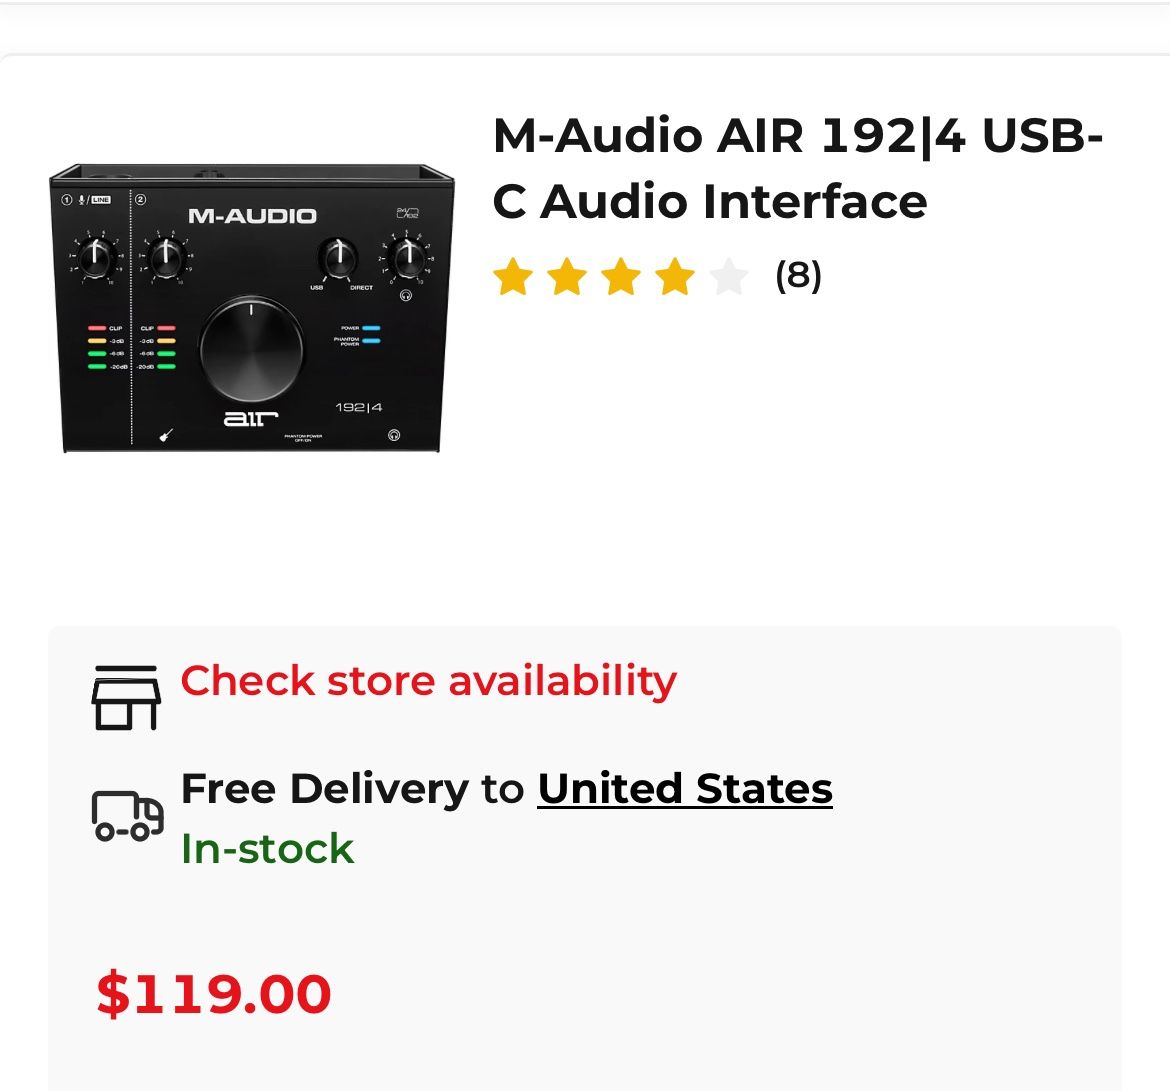Click the star rating row
This screenshot has width=1170, height=1091.
620,277
